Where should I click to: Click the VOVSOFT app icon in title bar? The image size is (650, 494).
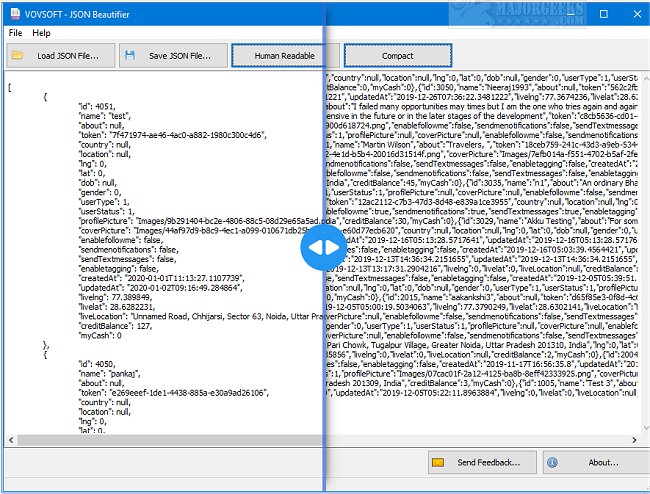(x=11, y=15)
